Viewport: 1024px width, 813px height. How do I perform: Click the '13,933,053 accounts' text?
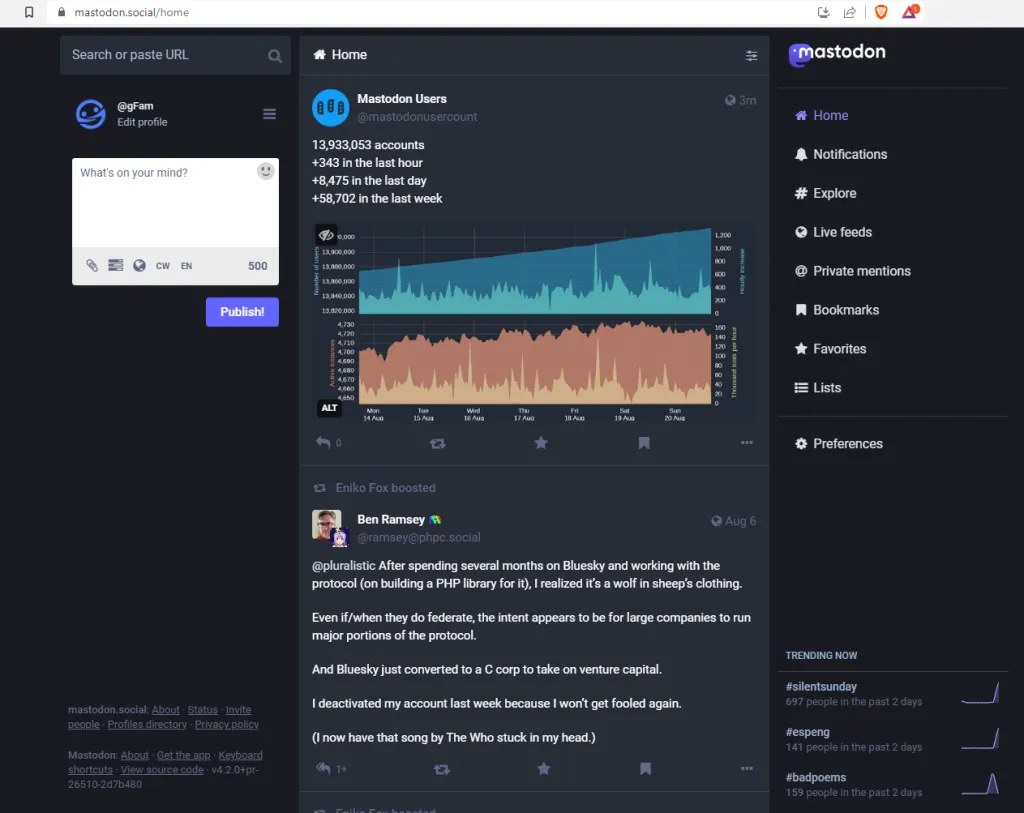[368, 145]
